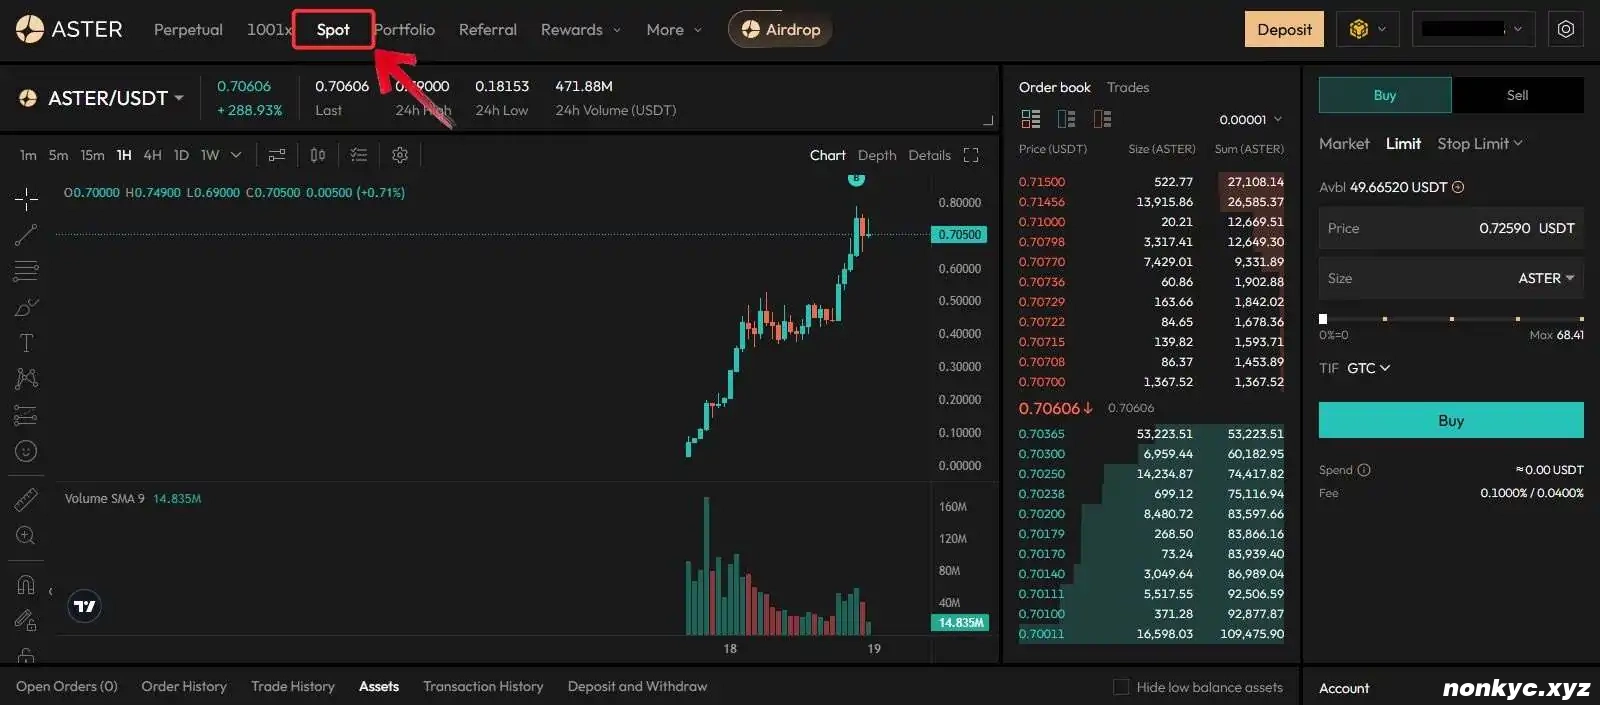The width and height of the screenshot is (1600, 705).
Task: Select the crosshair cursor tool
Action: click(x=26, y=199)
